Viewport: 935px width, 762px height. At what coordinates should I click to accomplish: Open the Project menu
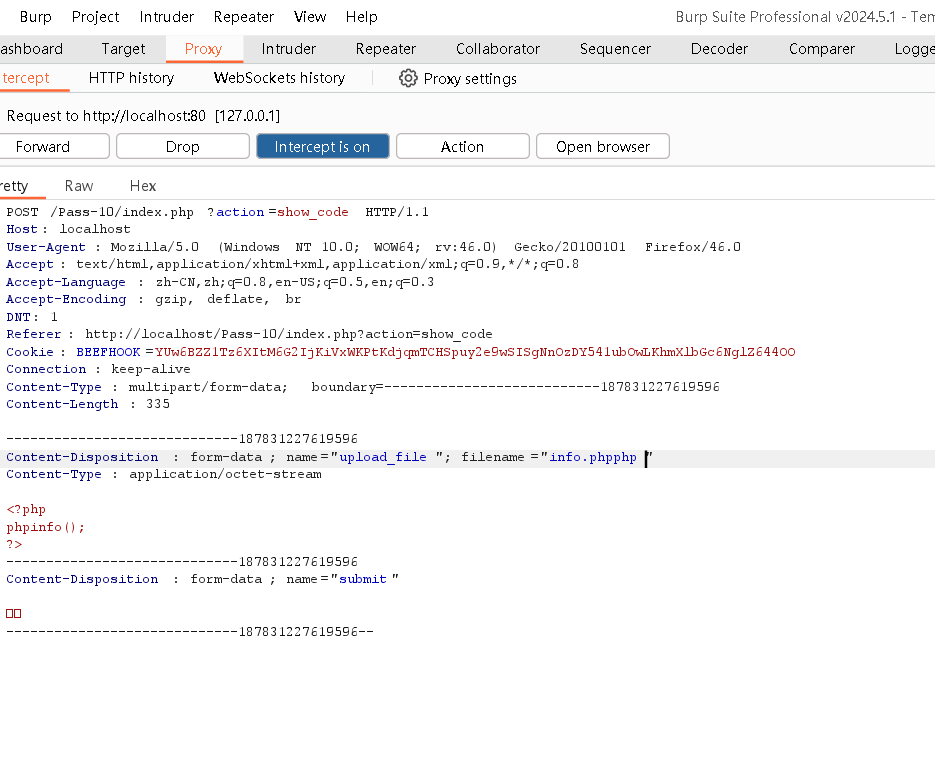click(x=95, y=17)
